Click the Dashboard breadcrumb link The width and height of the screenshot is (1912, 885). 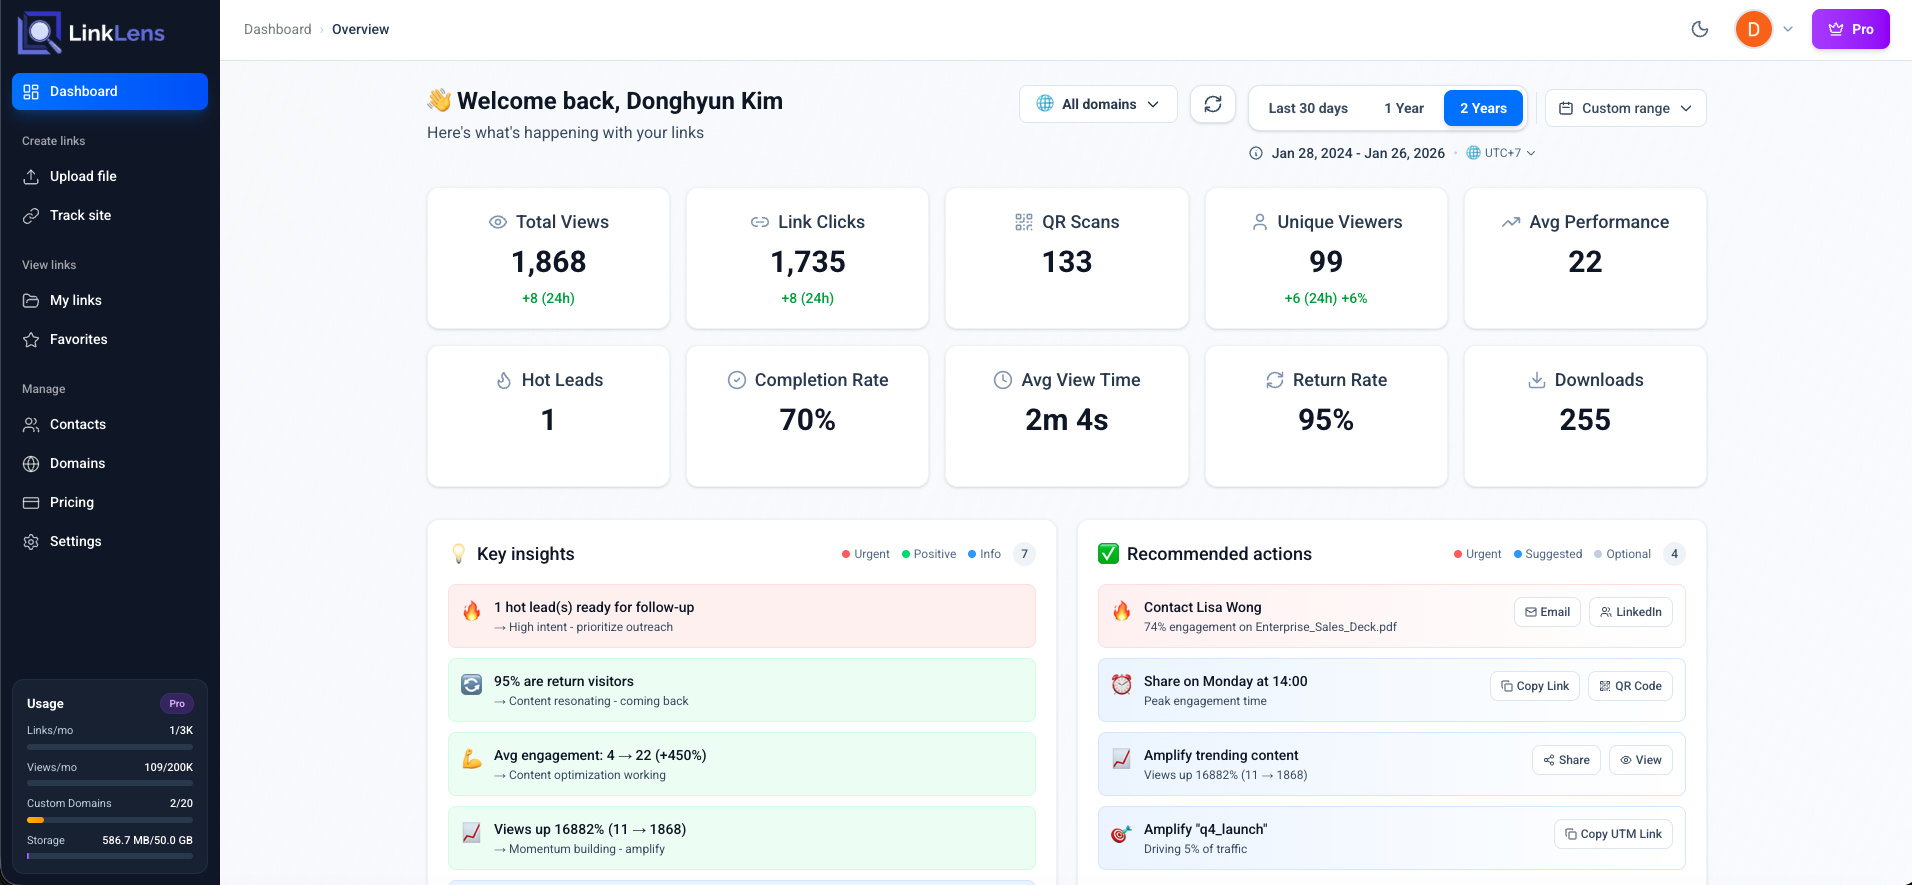pyautogui.click(x=278, y=29)
